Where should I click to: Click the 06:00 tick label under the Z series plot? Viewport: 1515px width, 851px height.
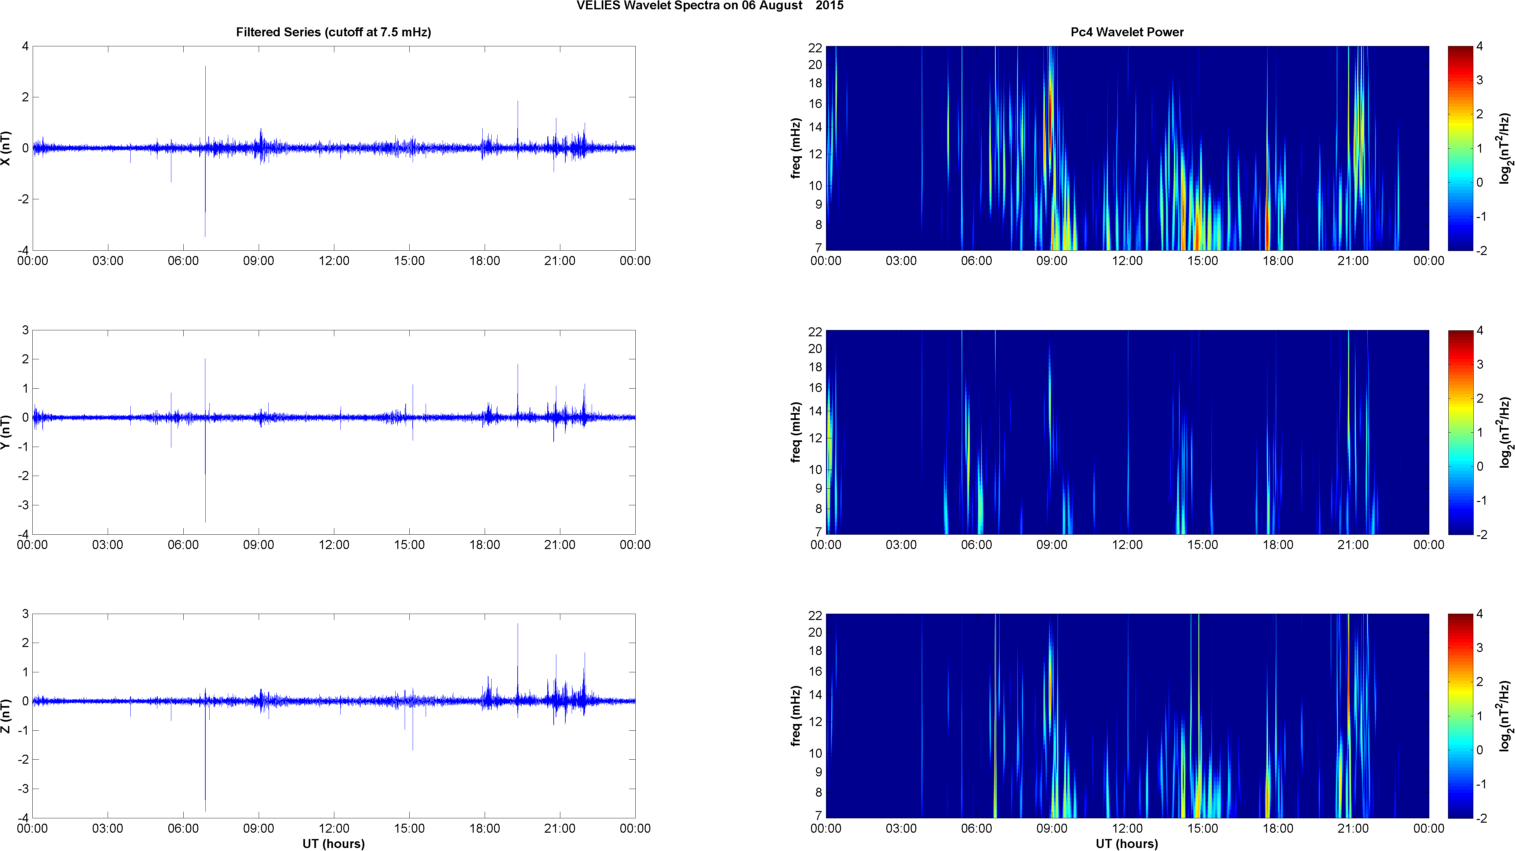pos(183,828)
